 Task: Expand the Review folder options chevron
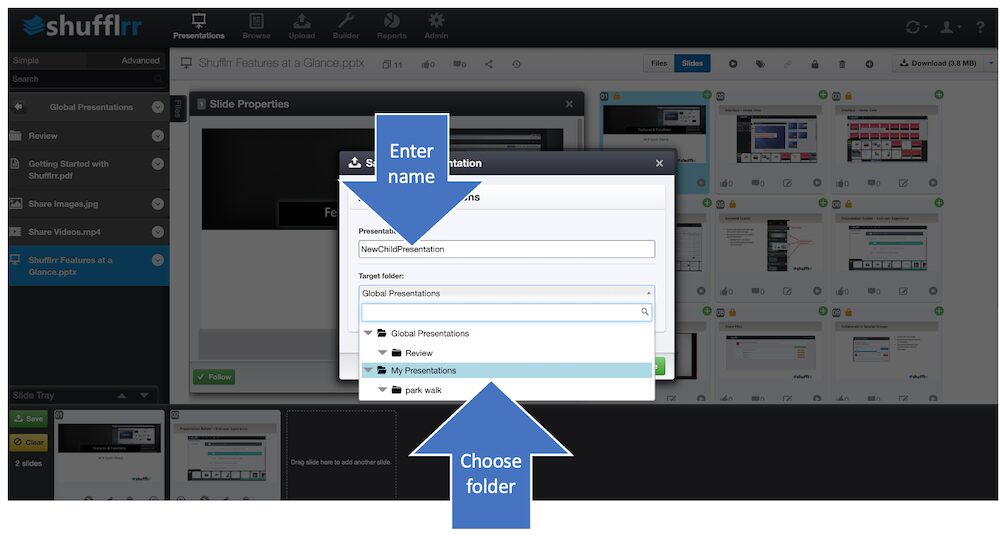pos(158,136)
